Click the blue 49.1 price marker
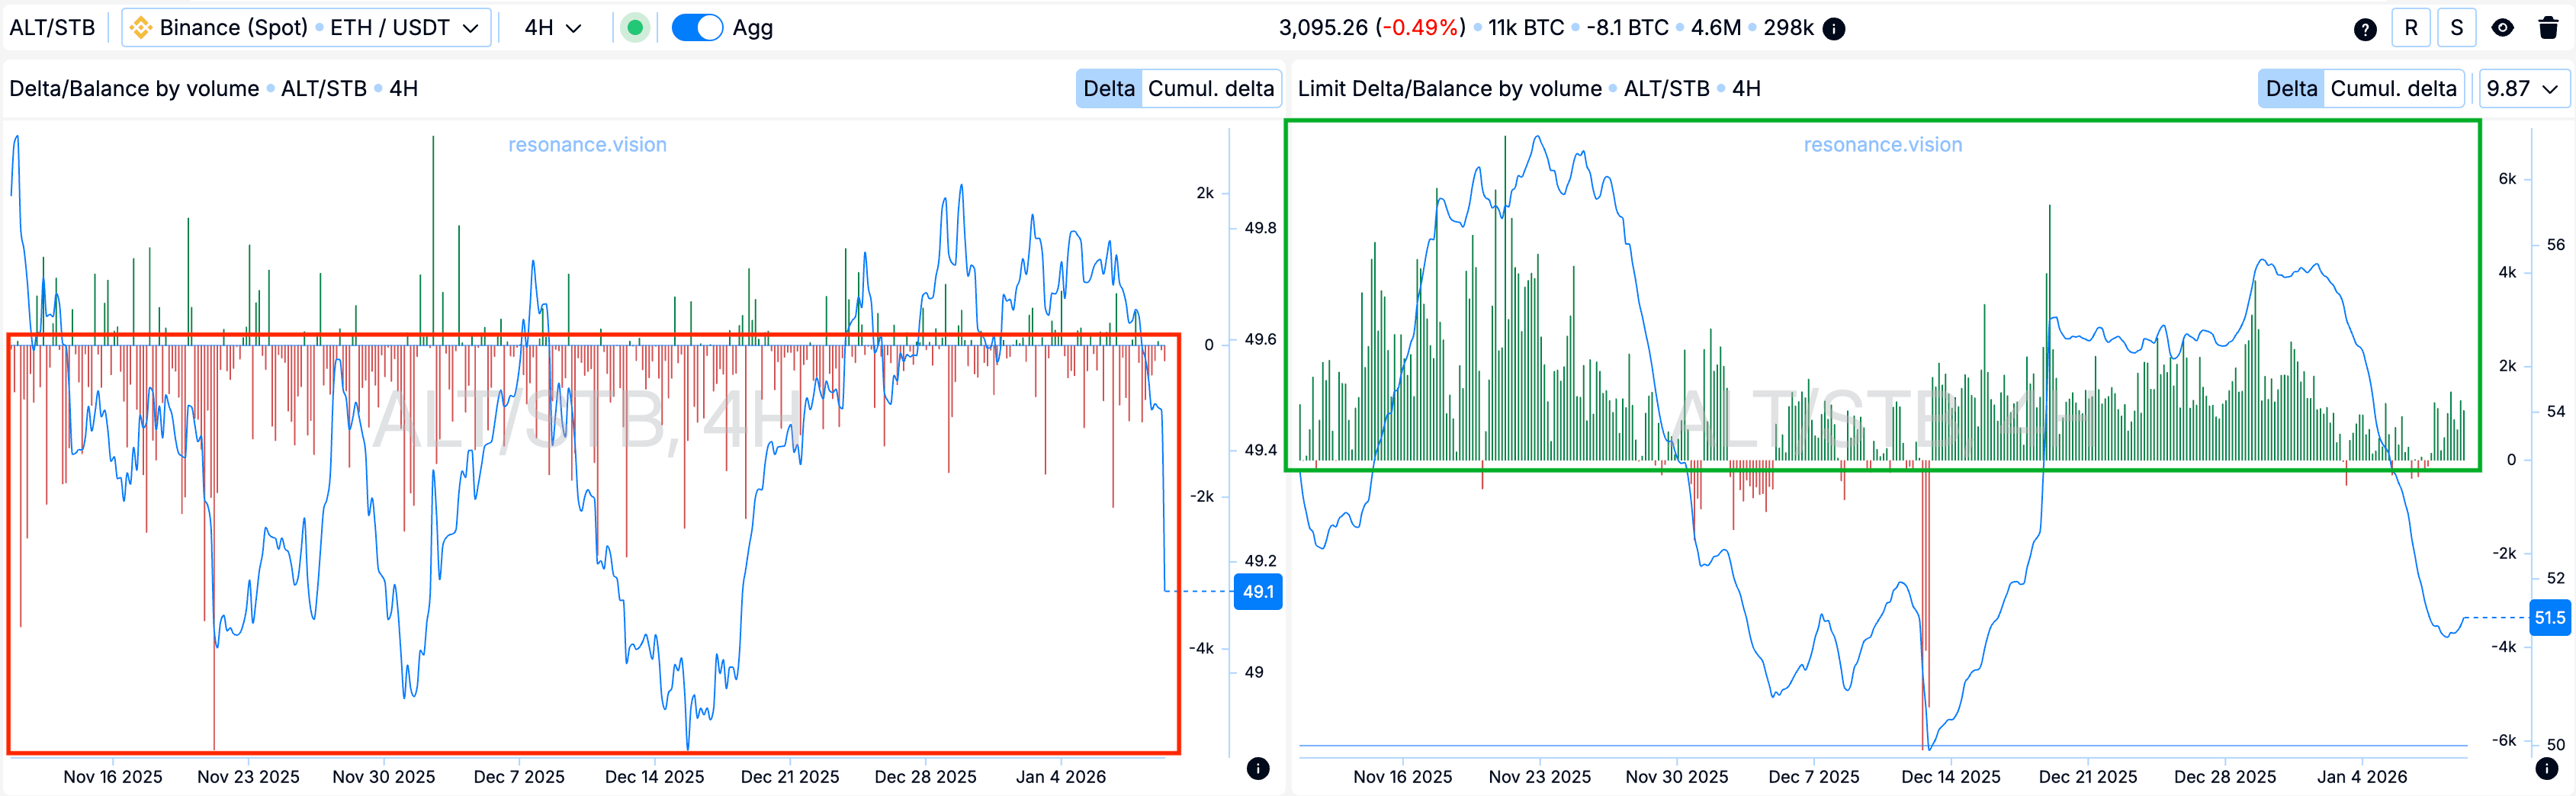Screen dimensions: 2576x796 click(1258, 592)
